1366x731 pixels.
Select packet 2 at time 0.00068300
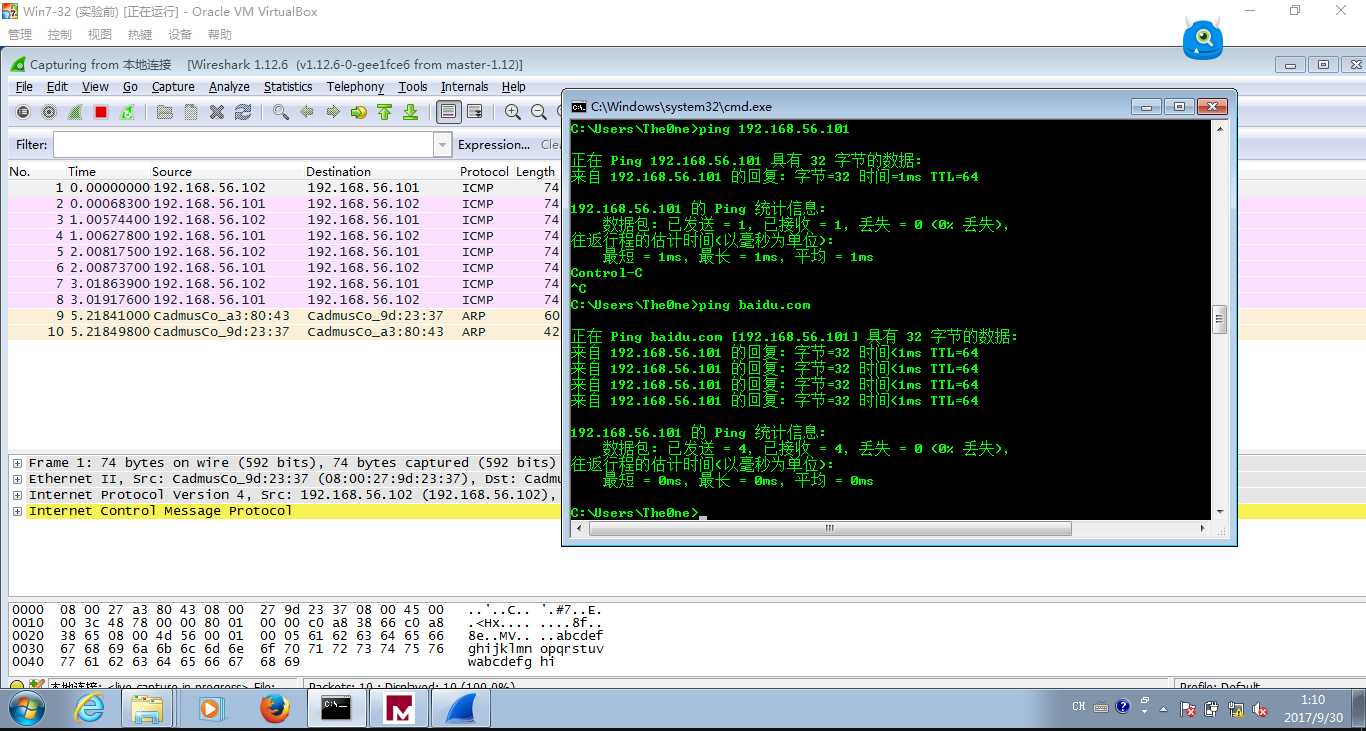coord(285,203)
